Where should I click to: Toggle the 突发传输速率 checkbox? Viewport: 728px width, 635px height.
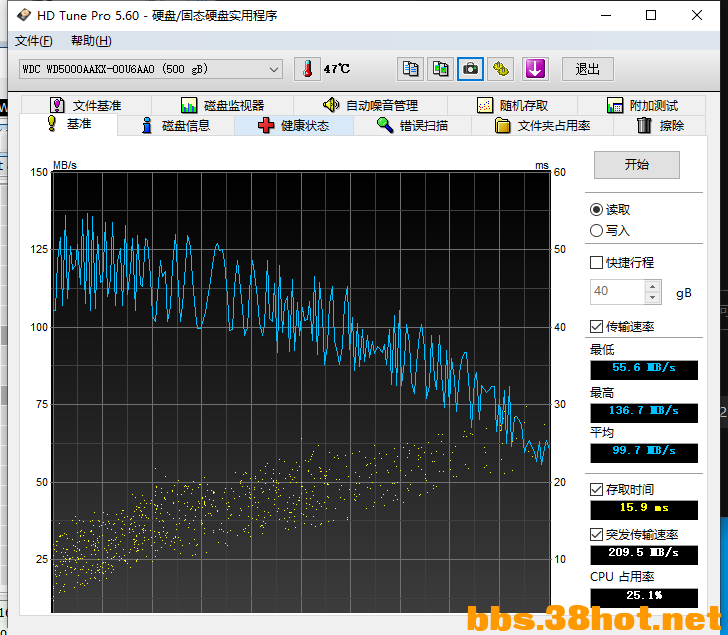[x=596, y=535]
